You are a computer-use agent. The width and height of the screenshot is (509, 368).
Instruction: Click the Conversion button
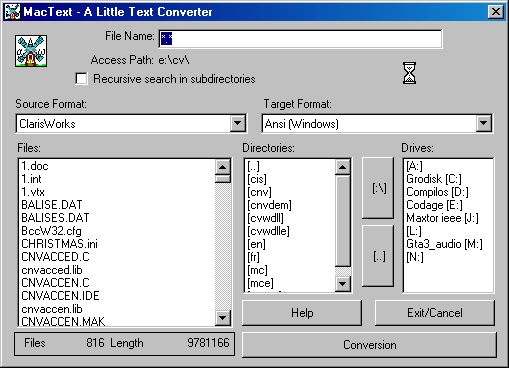[x=369, y=345]
